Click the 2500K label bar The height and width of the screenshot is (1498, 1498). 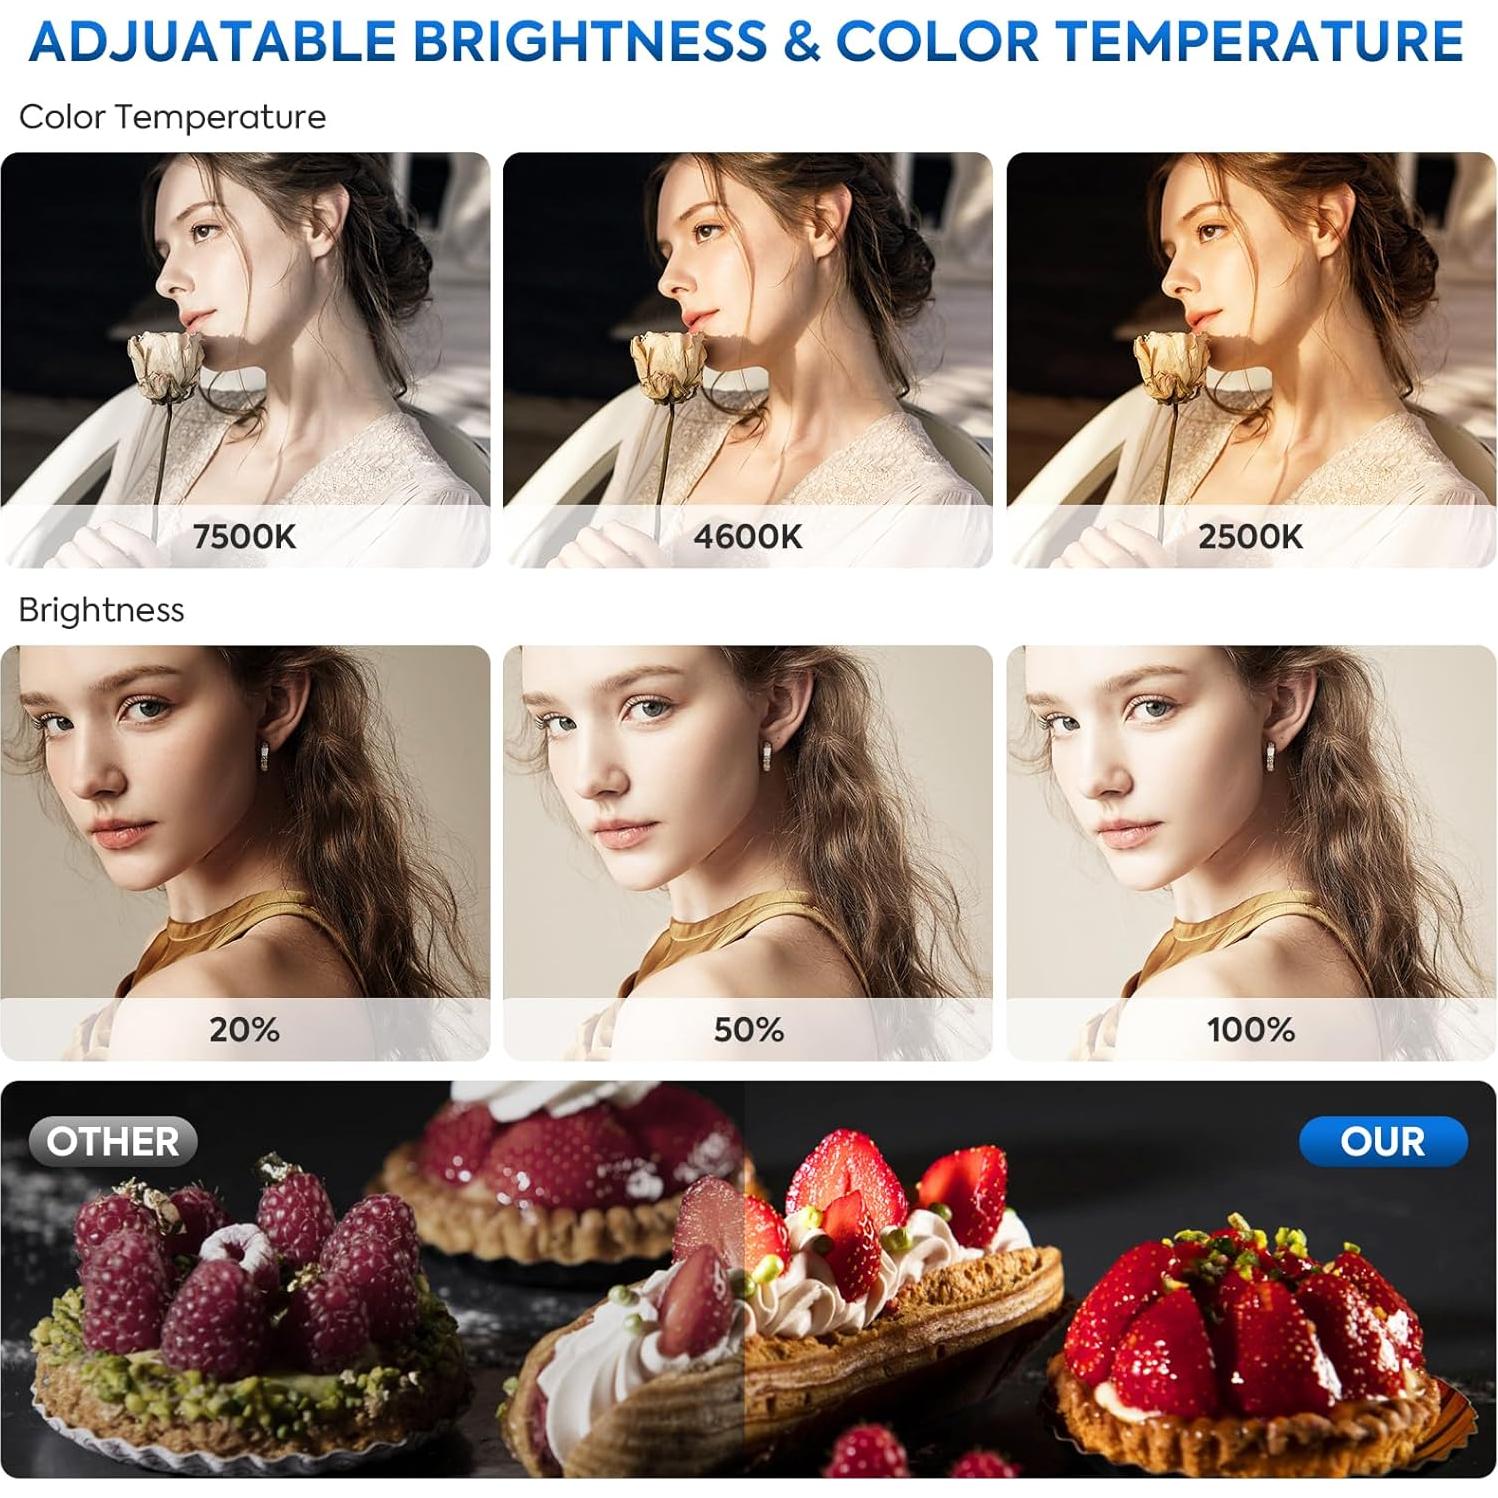(x=1251, y=536)
